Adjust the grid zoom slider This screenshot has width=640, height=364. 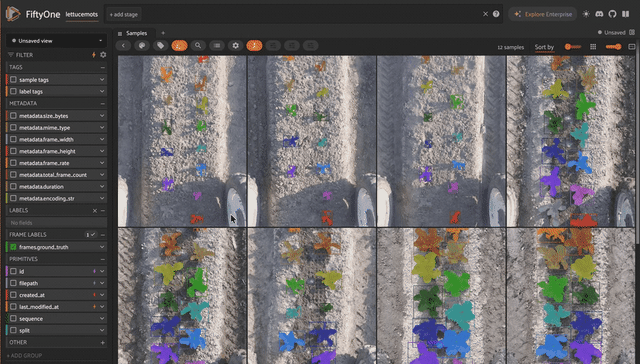click(x=573, y=47)
